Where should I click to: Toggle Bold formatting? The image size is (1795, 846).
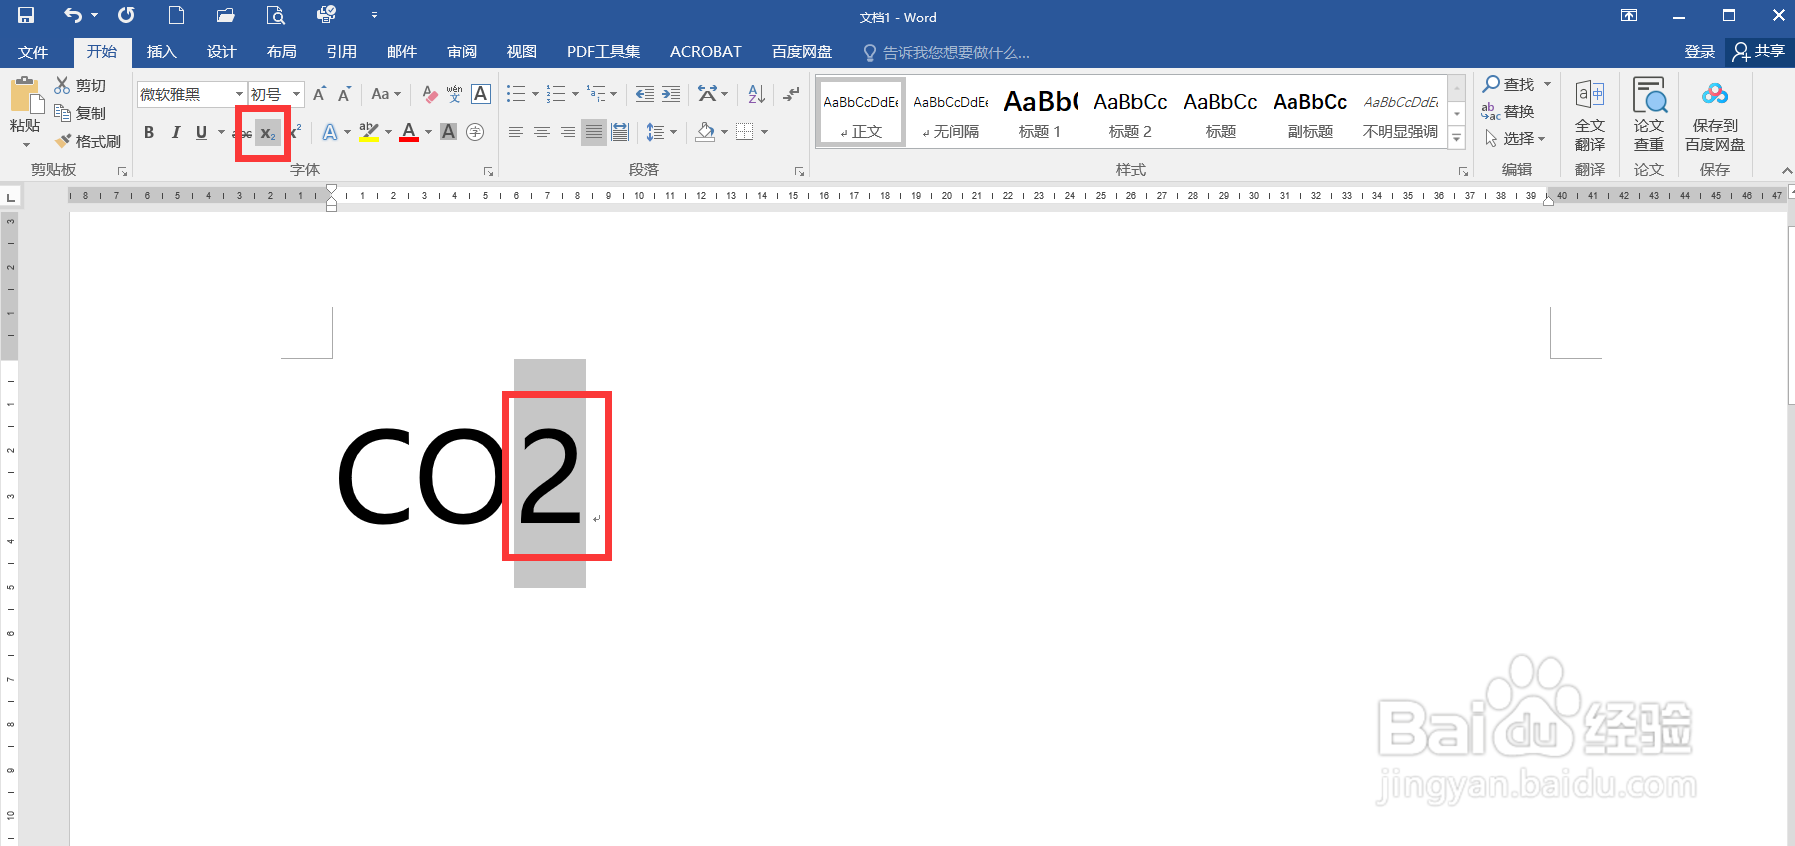149,132
